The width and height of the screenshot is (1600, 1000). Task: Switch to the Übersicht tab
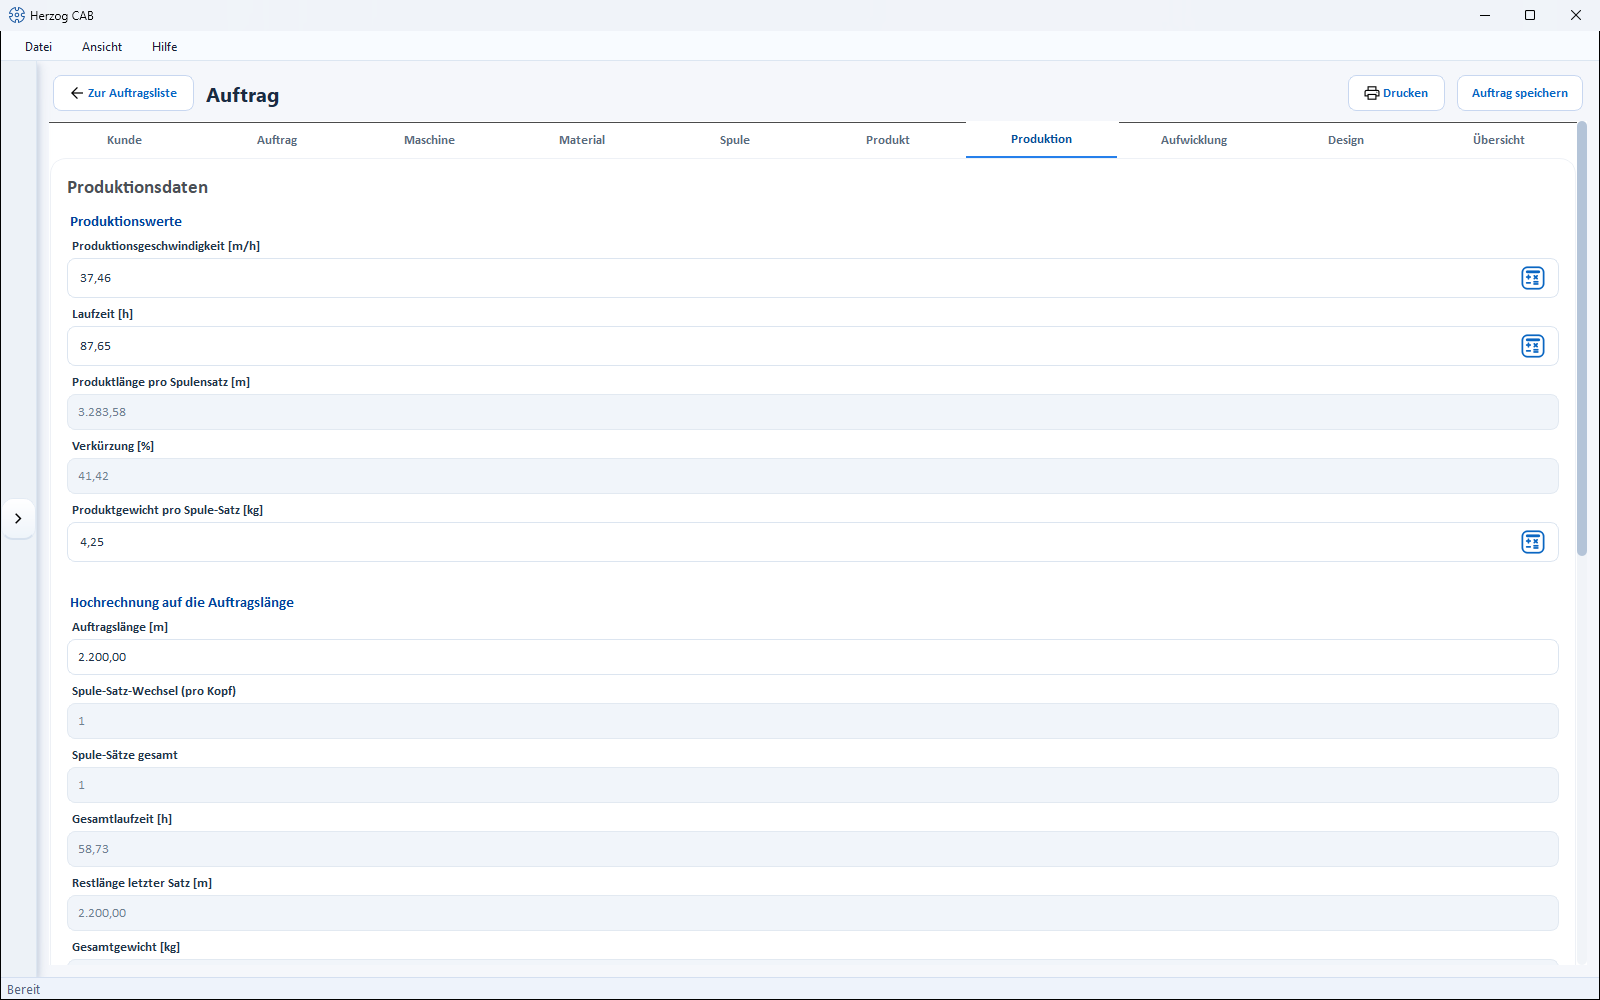pyautogui.click(x=1498, y=140)
